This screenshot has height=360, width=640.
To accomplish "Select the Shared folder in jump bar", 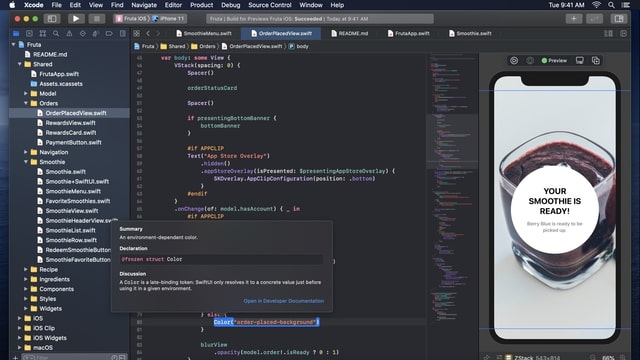I will [173, 46].
